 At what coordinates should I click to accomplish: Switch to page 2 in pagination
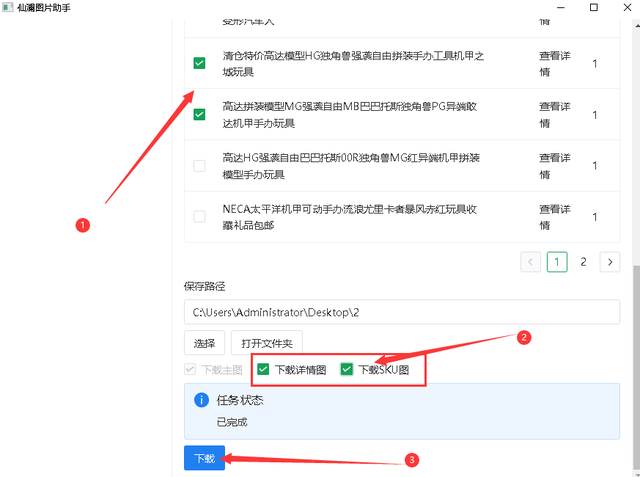click(x=583, y=262)
